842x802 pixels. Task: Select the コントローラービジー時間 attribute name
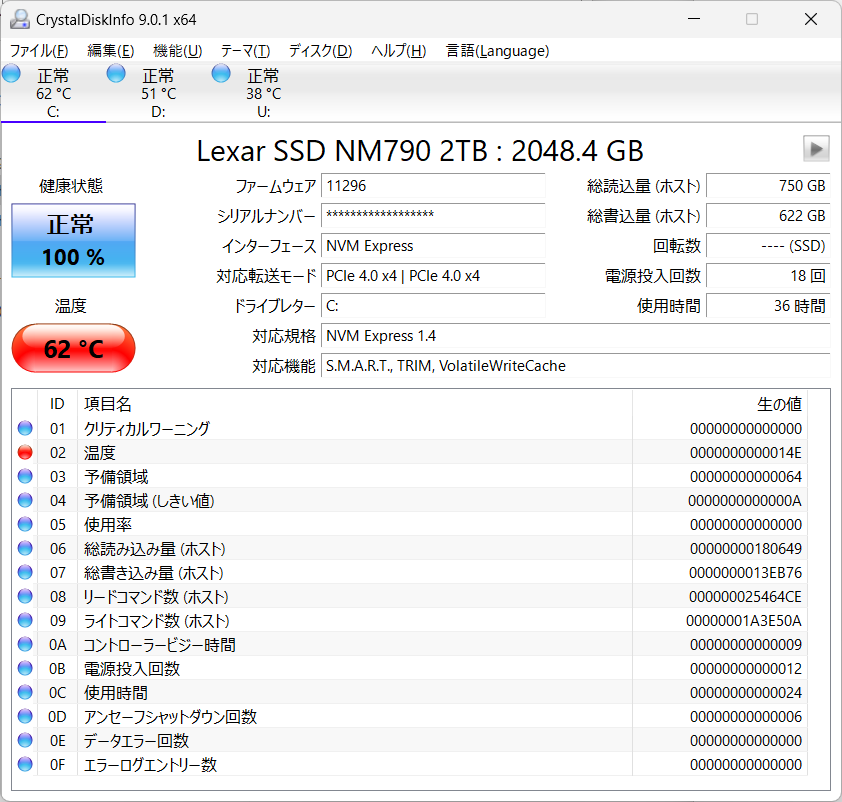coord(159,645)
